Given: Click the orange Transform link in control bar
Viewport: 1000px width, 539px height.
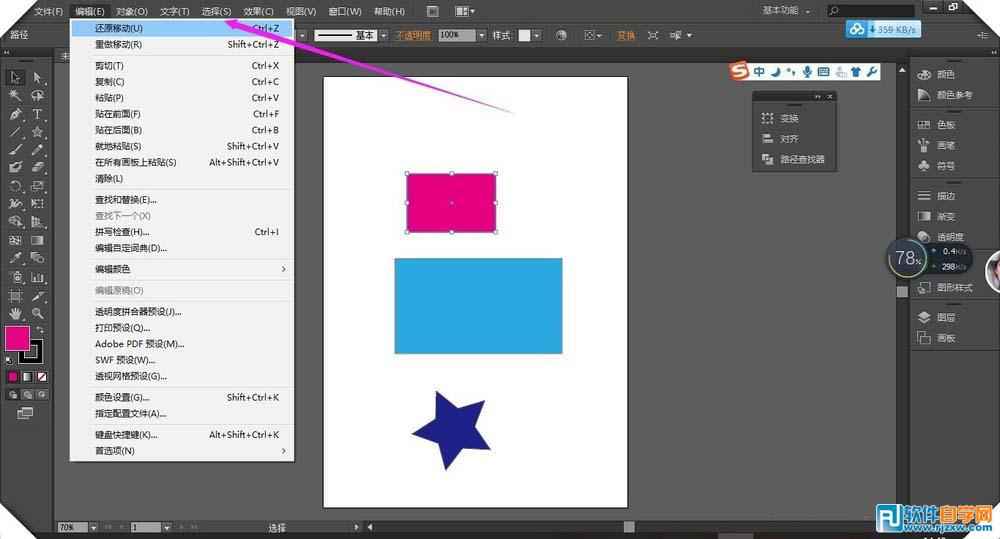Looking at the screenshot, I should [x=626, y=36].
